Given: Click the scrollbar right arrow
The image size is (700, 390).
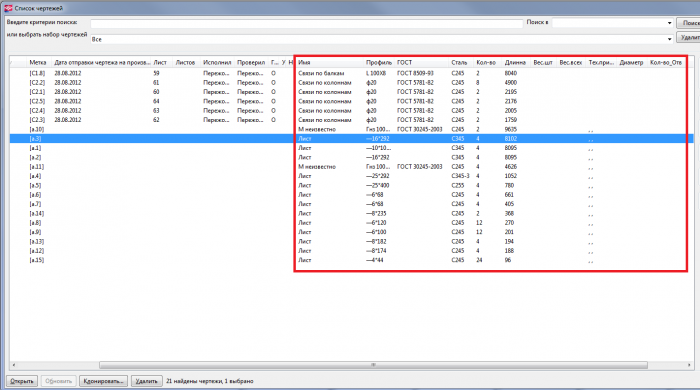Looking at the screenshot, I should (x=689, y=365).
